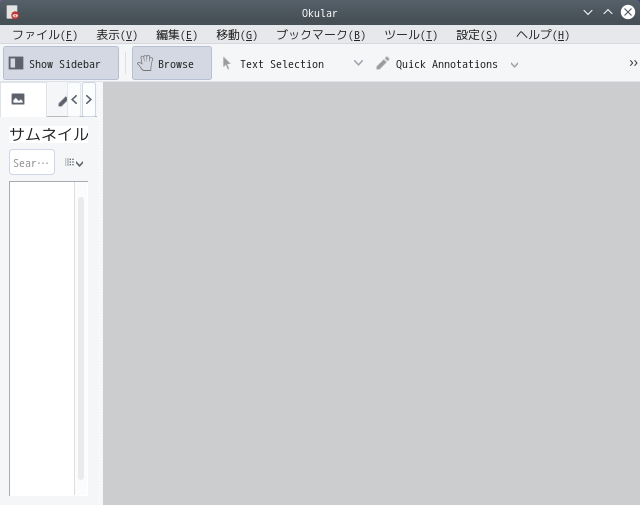
Task: Open the ヘルプ(H) menu
Action: click(542, 35)
